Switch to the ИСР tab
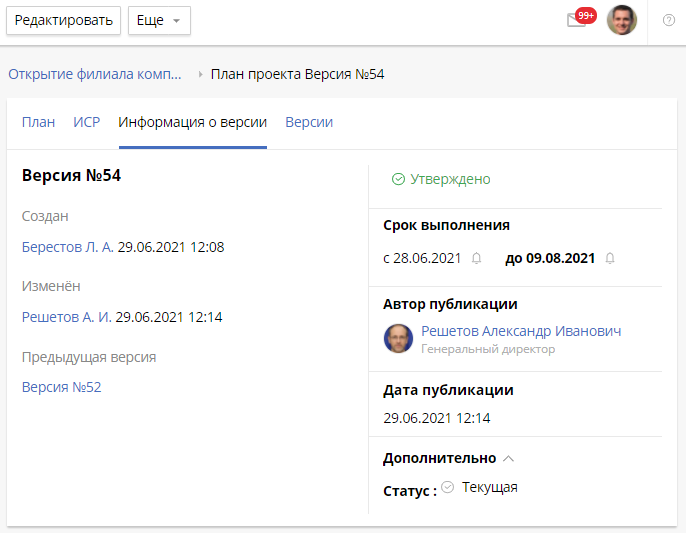The image size is (686, 533). coord(87,122)
